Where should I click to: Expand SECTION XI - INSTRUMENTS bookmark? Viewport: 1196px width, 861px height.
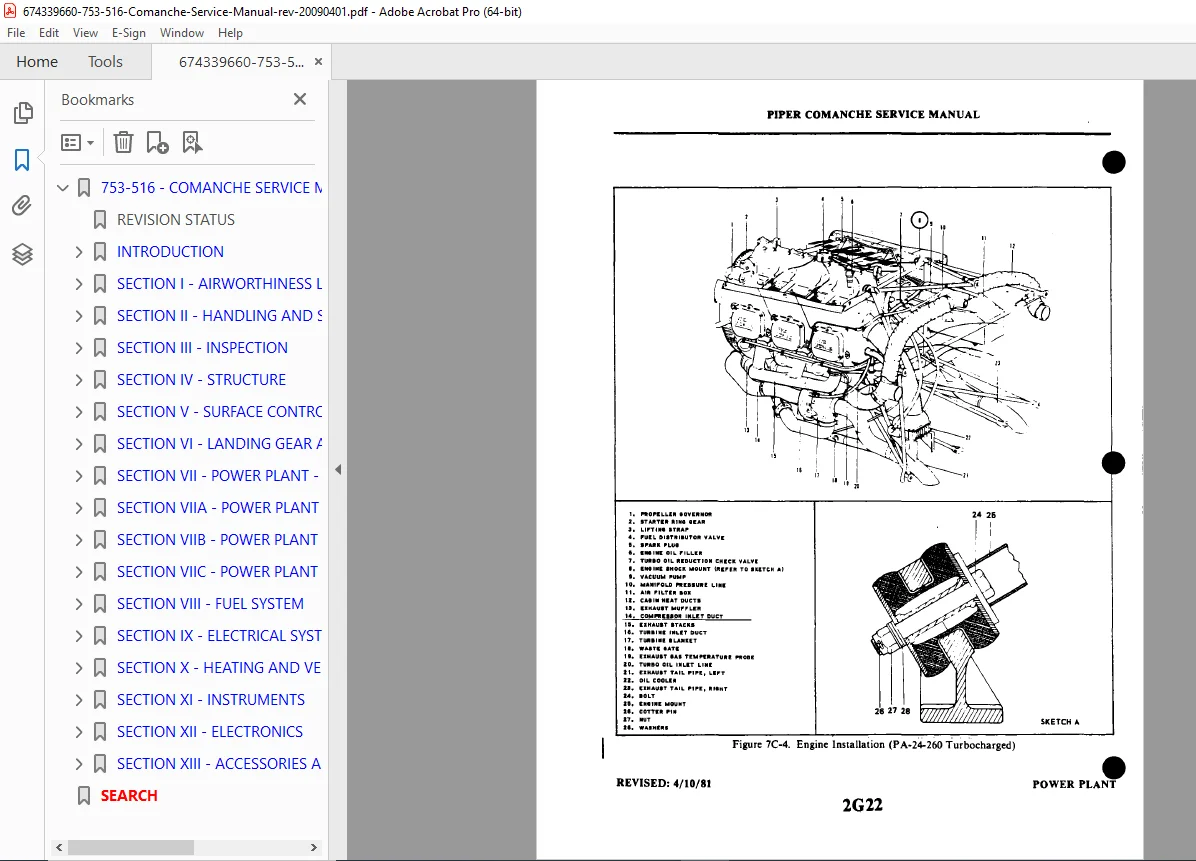tap(79, 700)
